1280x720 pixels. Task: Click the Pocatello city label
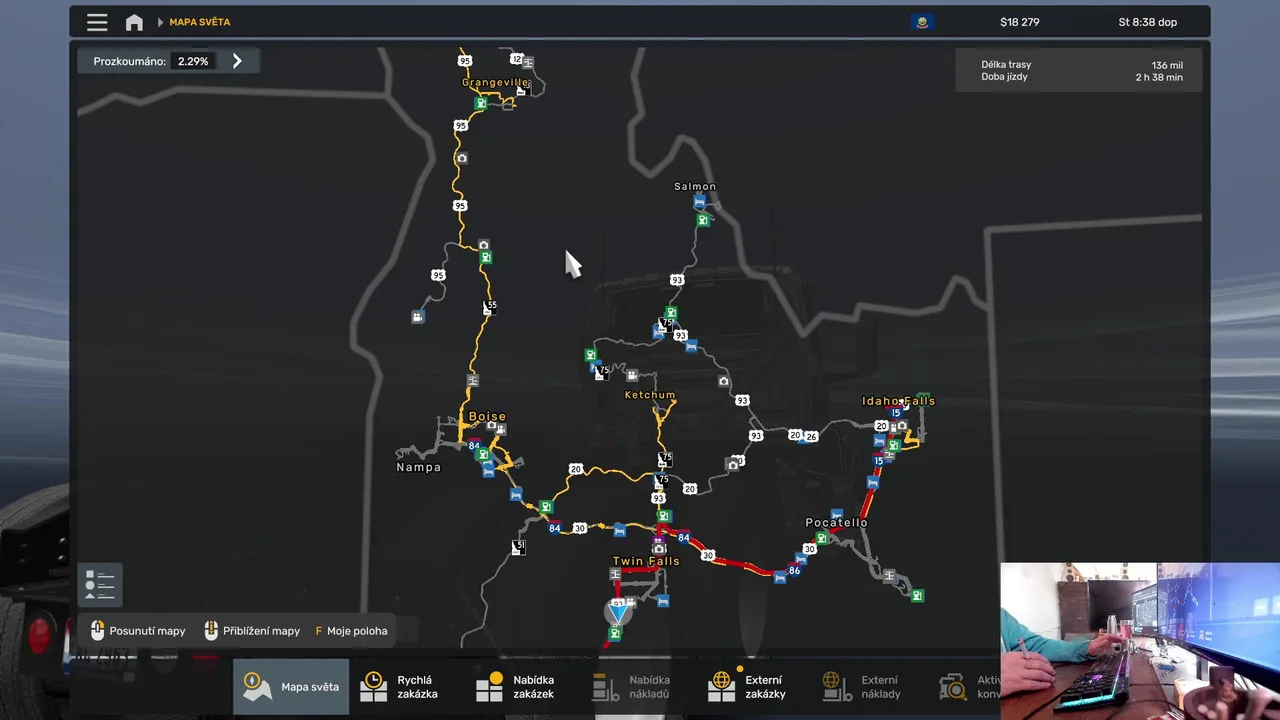click(x=836, y=523)
